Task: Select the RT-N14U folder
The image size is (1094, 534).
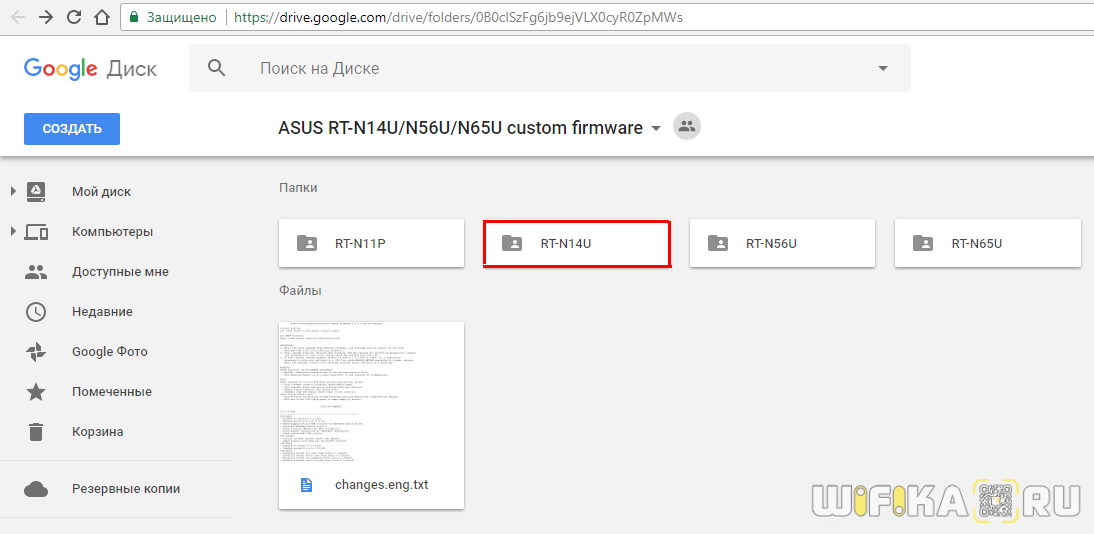Action: click(577, 243)
